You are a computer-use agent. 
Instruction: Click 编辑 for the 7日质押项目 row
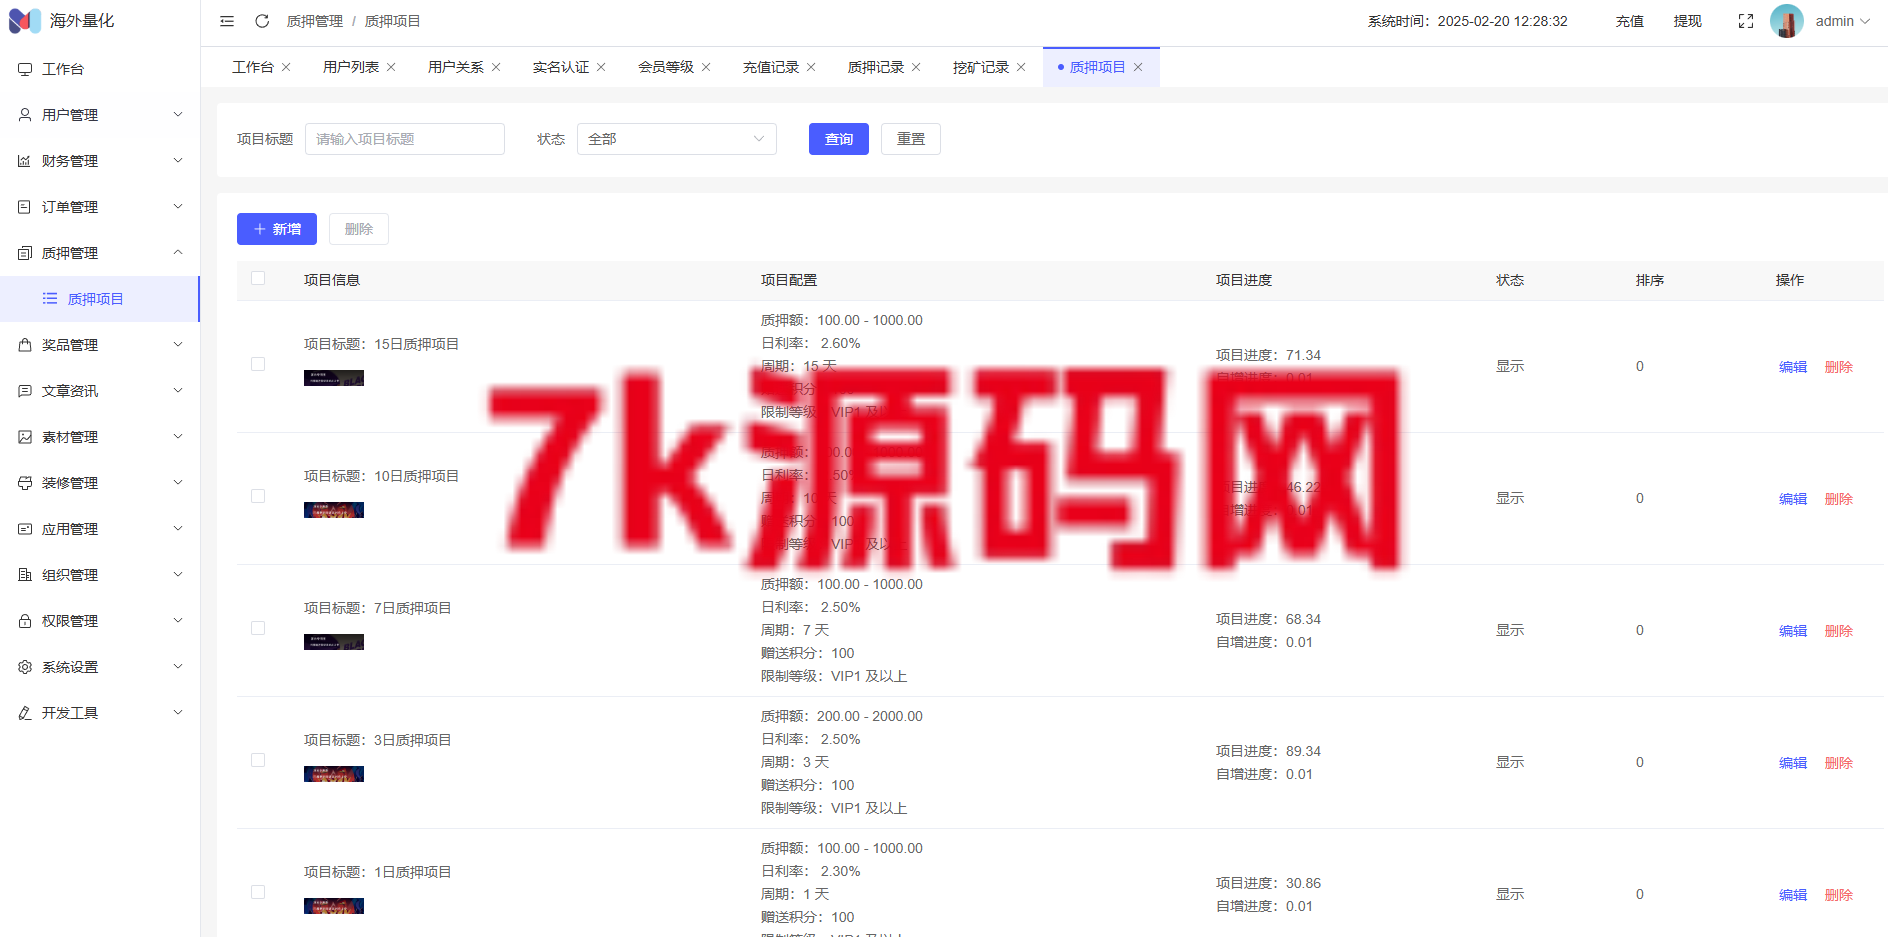coord(1793,631)
